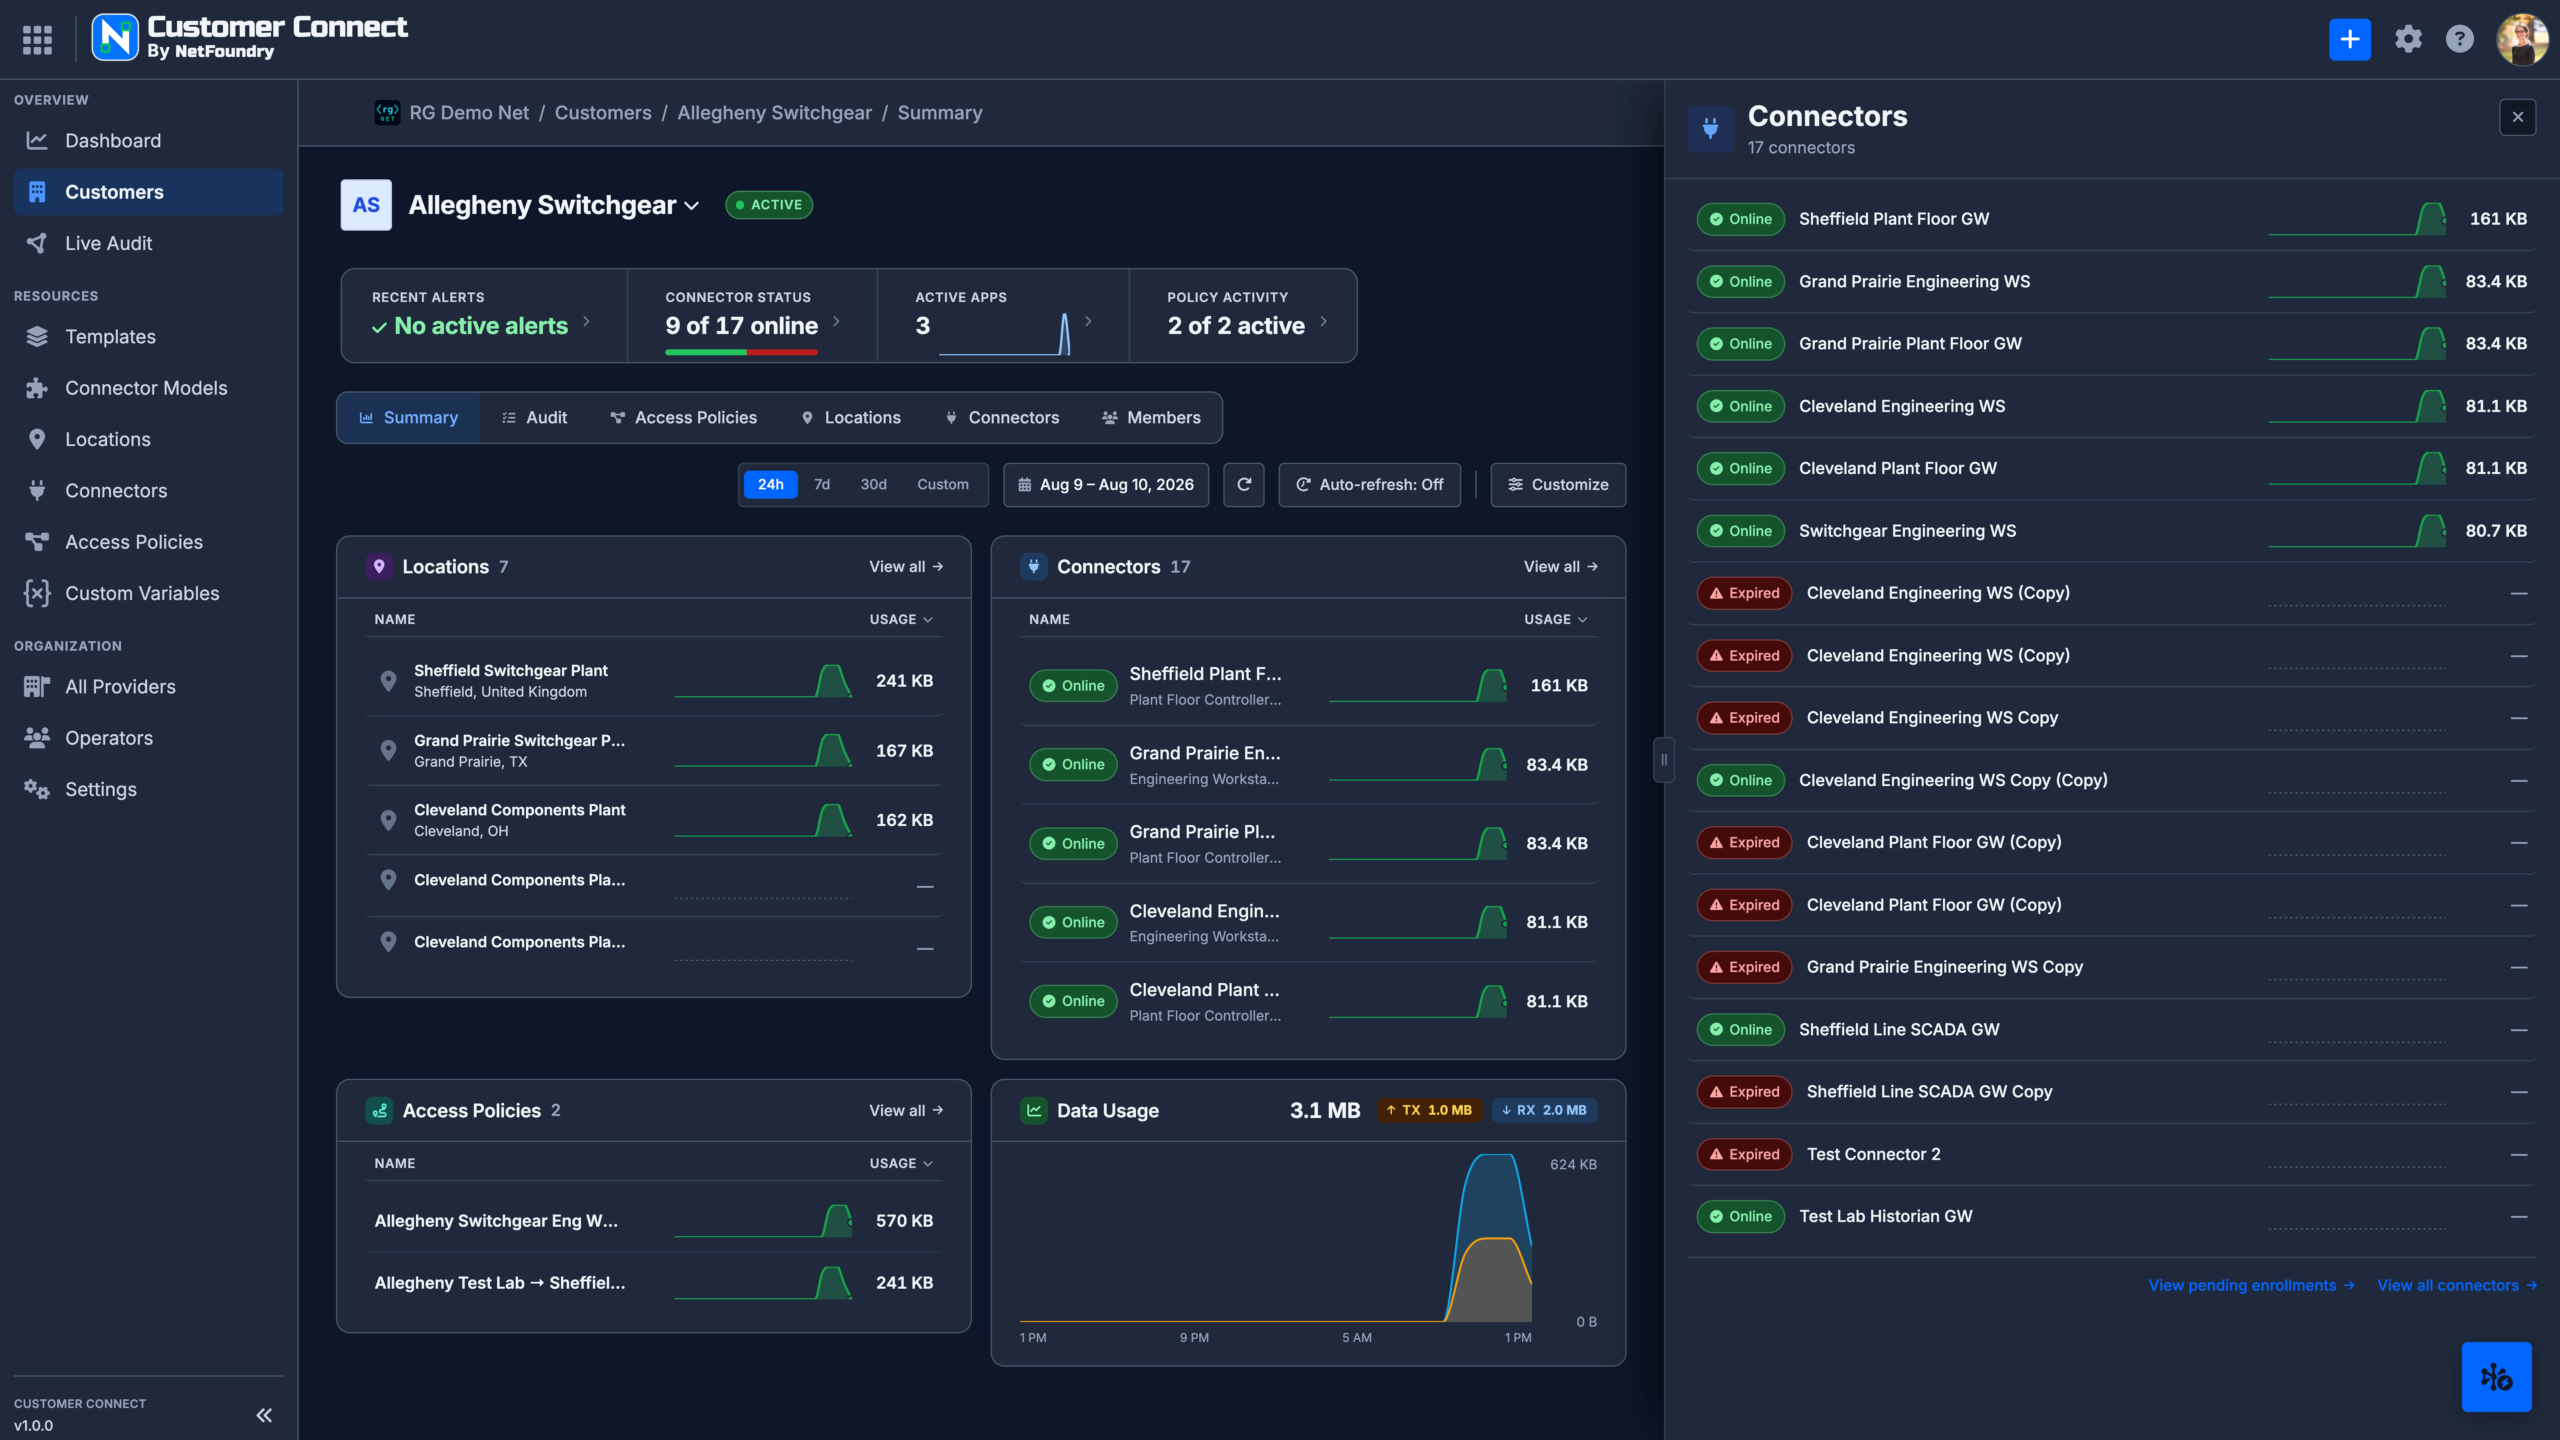Screen dimensions: 2560x1440
Task: Switch to the Members tab
Action: click(x=1152, y=418)
